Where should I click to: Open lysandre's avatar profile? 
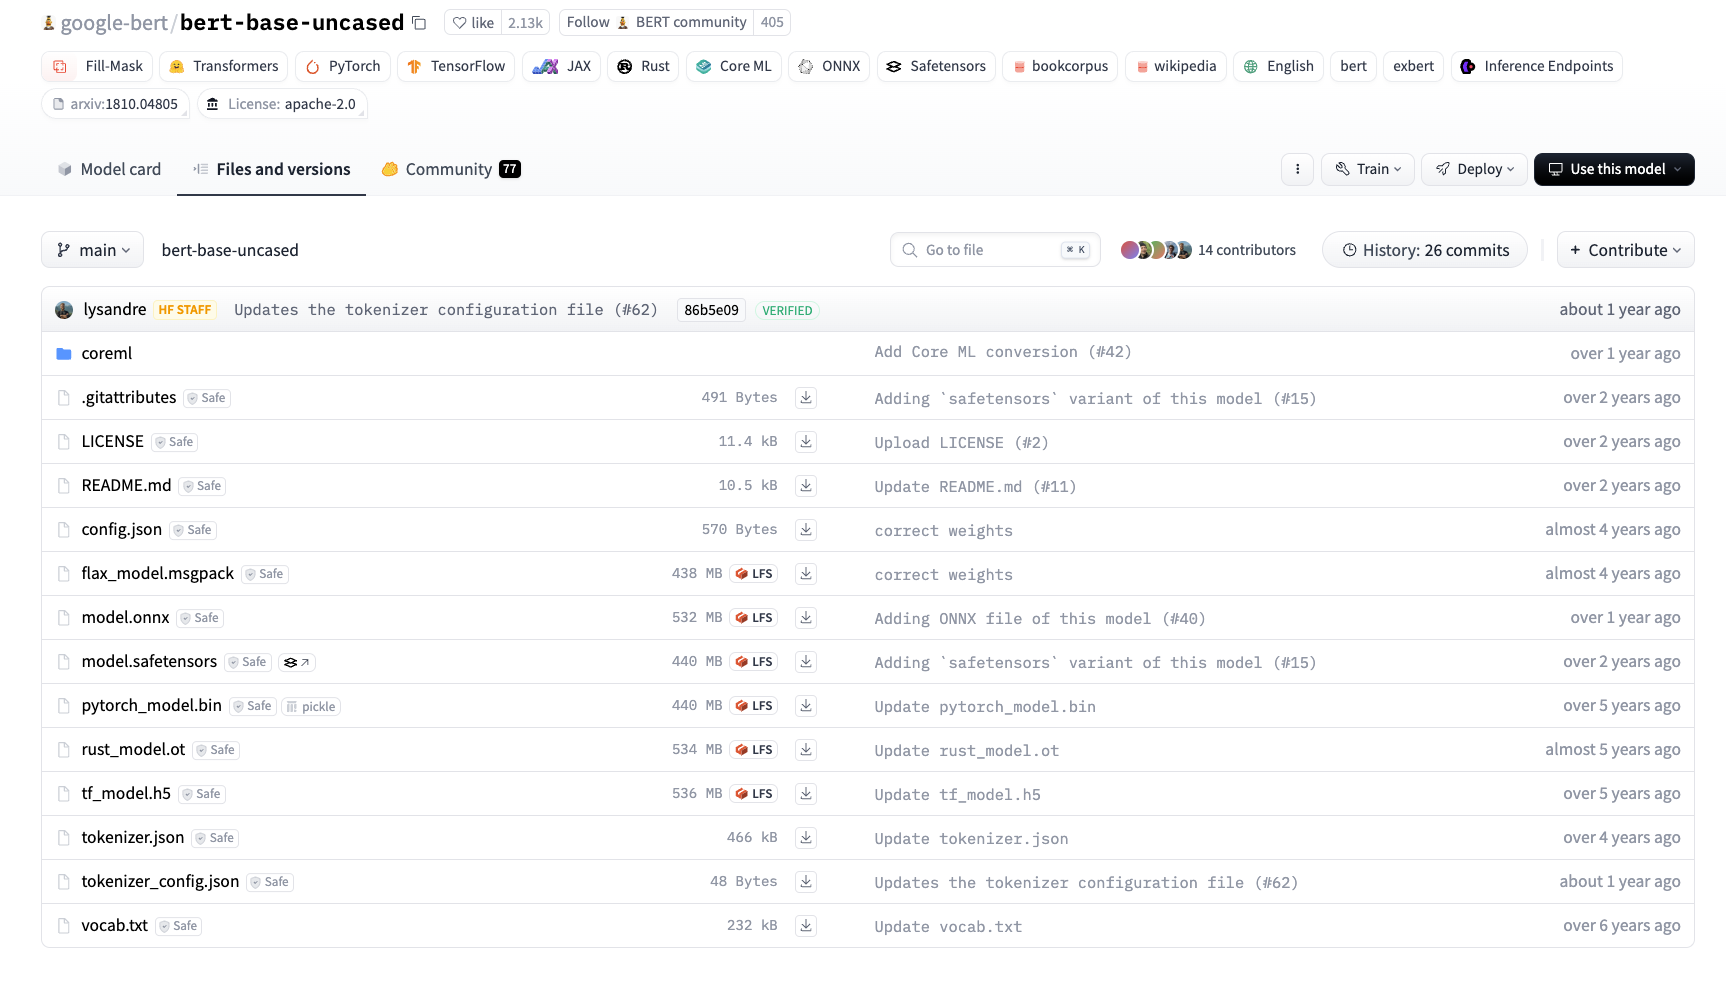[64, 310]
